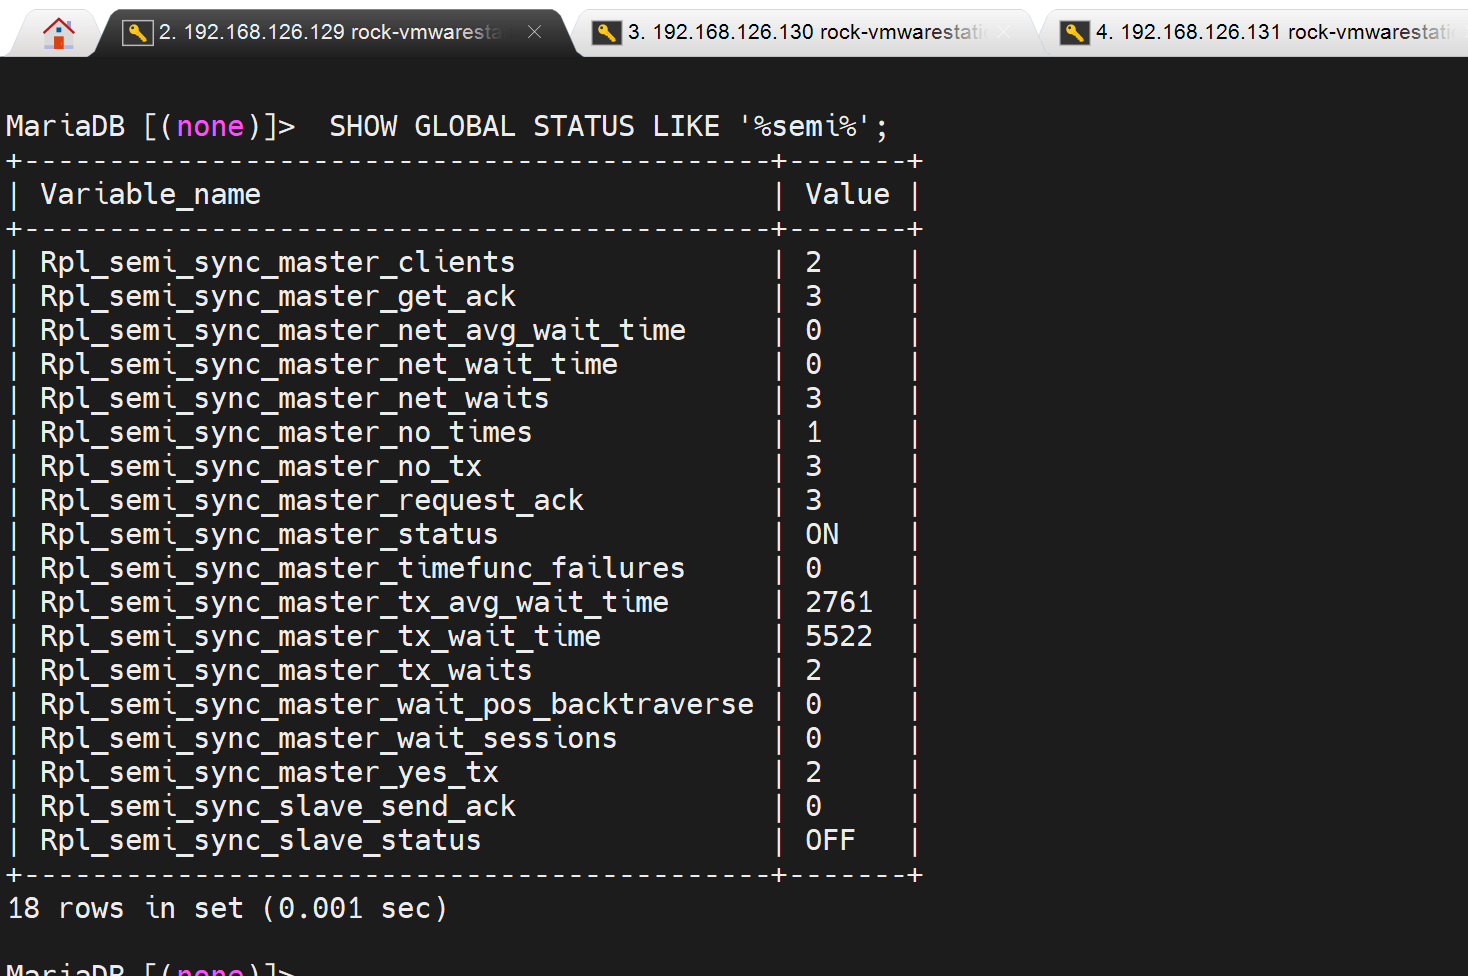
Task: Close the 192.168.126.129 session tab
Action: (x=535, y=32)
